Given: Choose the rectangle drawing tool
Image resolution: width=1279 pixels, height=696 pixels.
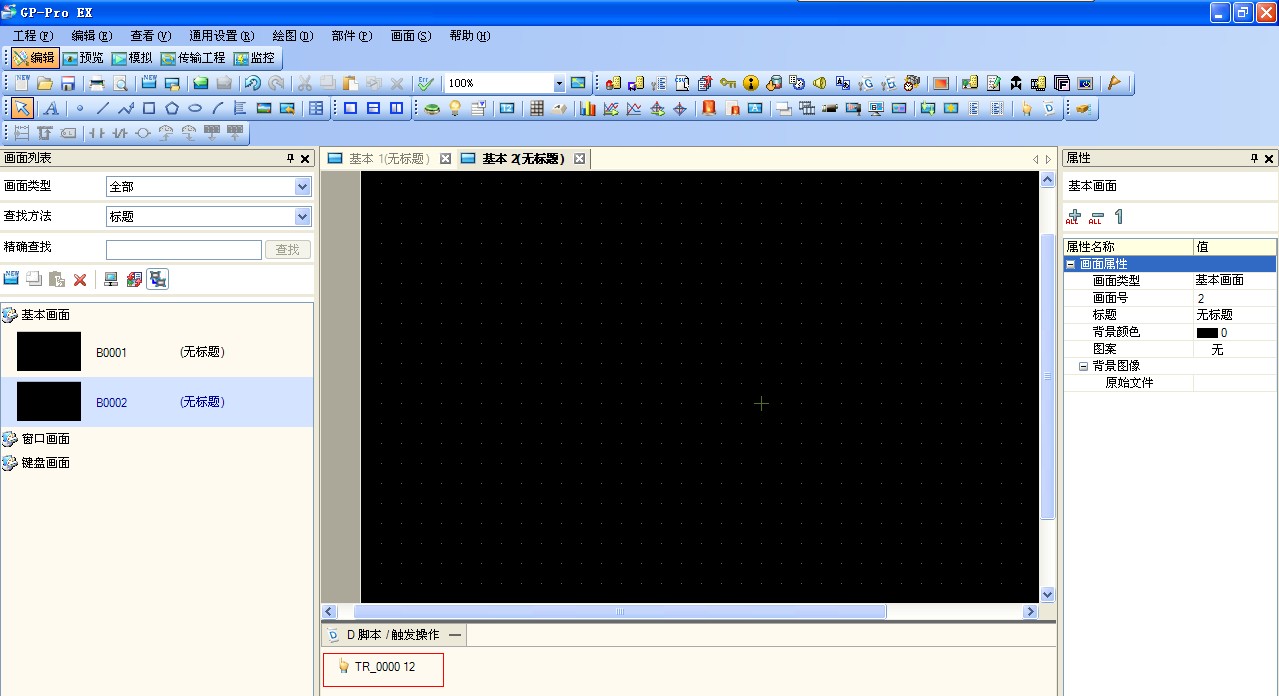Looking at the screenshot, I should click(149, 109).
